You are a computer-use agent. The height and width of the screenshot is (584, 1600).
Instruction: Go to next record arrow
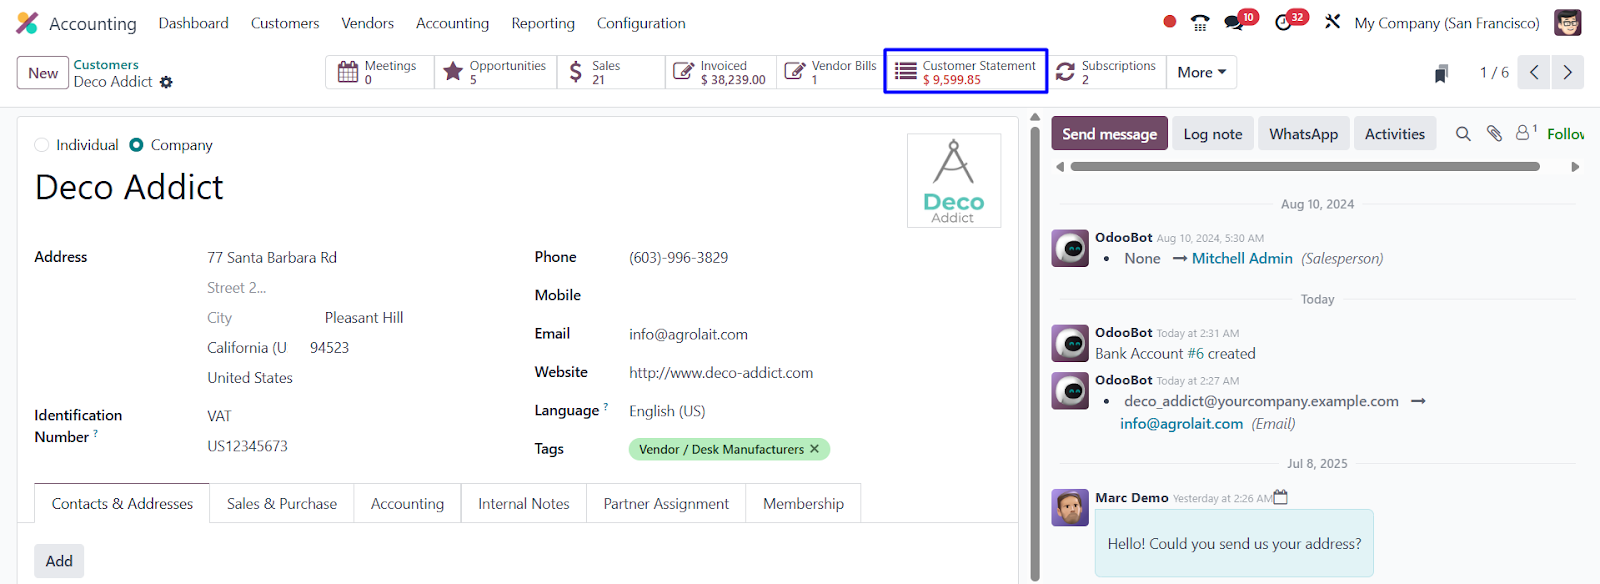coord(1567,72)
